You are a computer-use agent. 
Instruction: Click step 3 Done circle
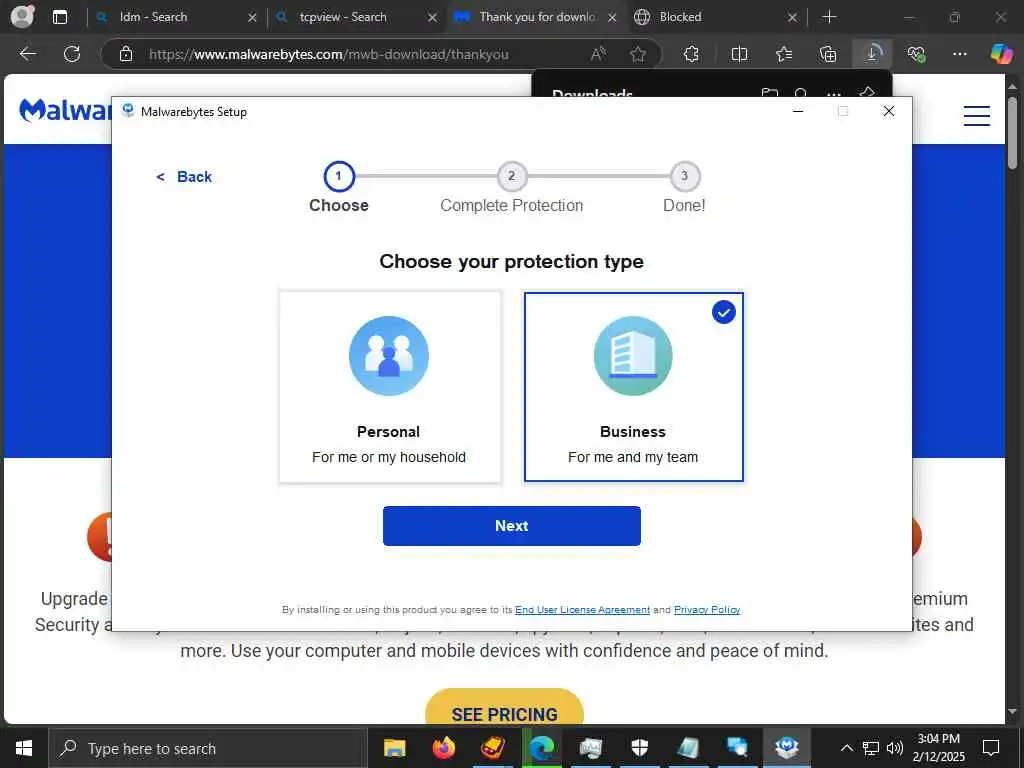pos(684,176)
